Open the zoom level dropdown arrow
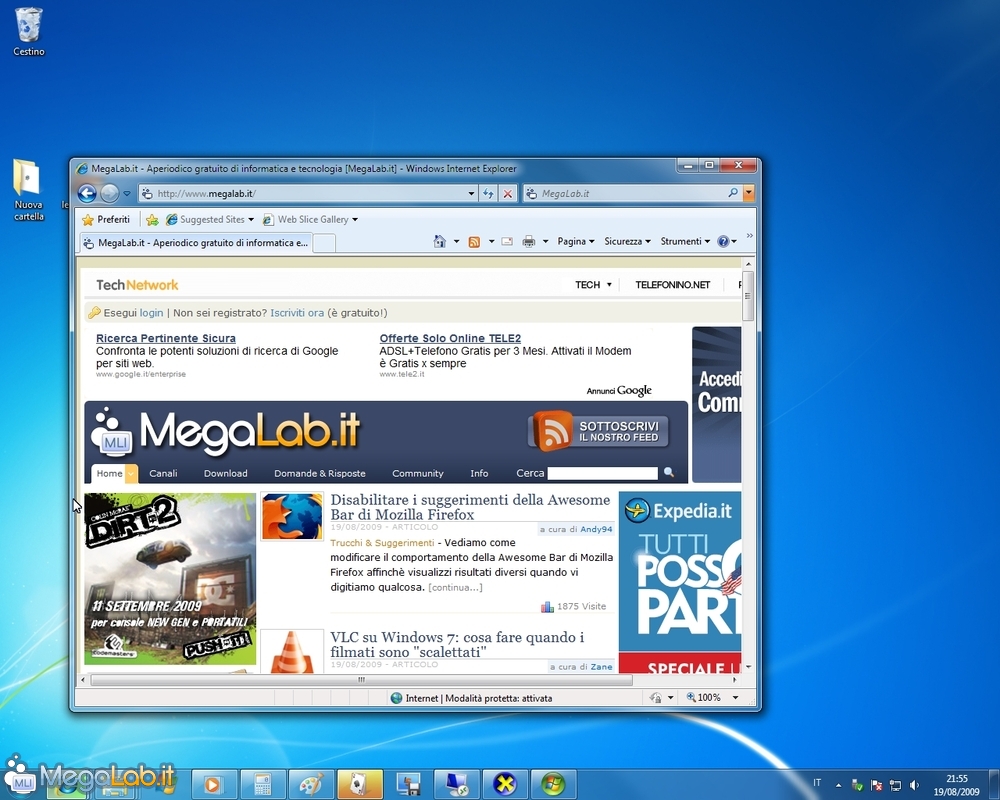 pos(735,698)
